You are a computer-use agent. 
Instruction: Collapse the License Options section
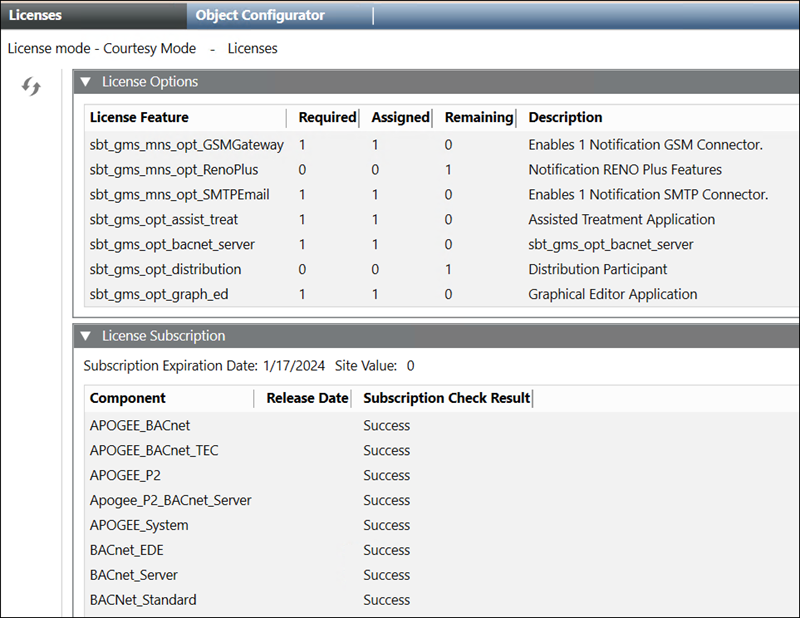(x=86, y=82)
